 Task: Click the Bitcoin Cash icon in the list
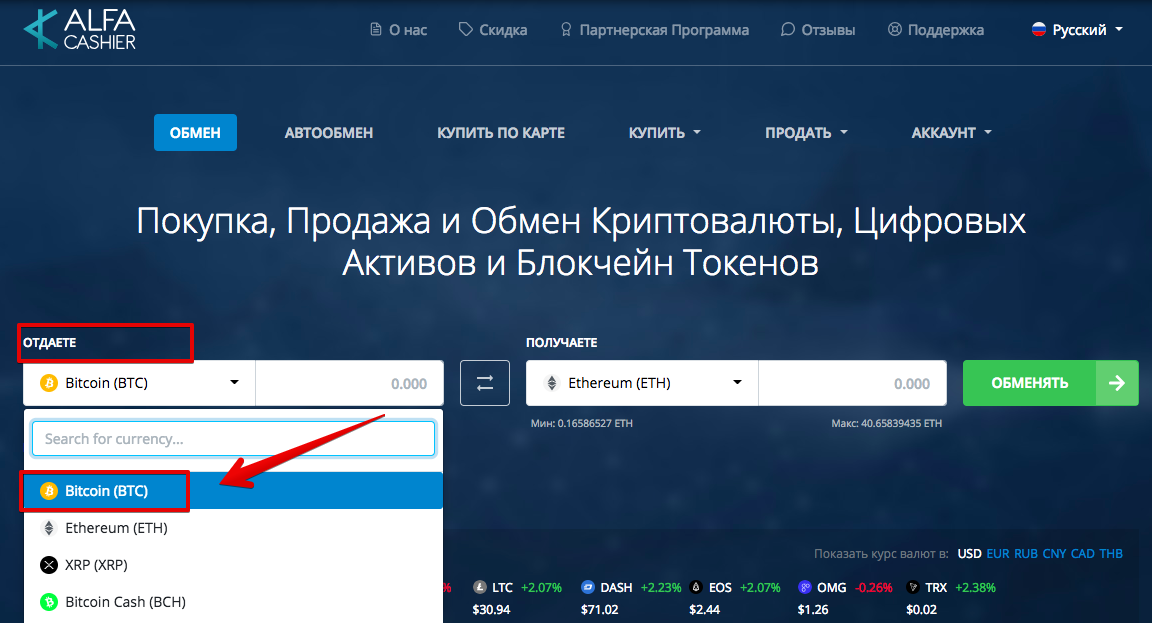(49, 602)
